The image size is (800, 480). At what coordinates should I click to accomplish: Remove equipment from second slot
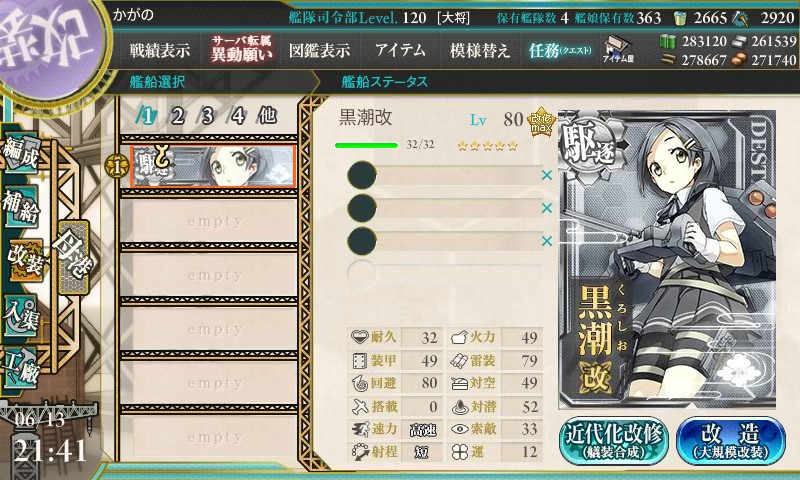(547, 208)
